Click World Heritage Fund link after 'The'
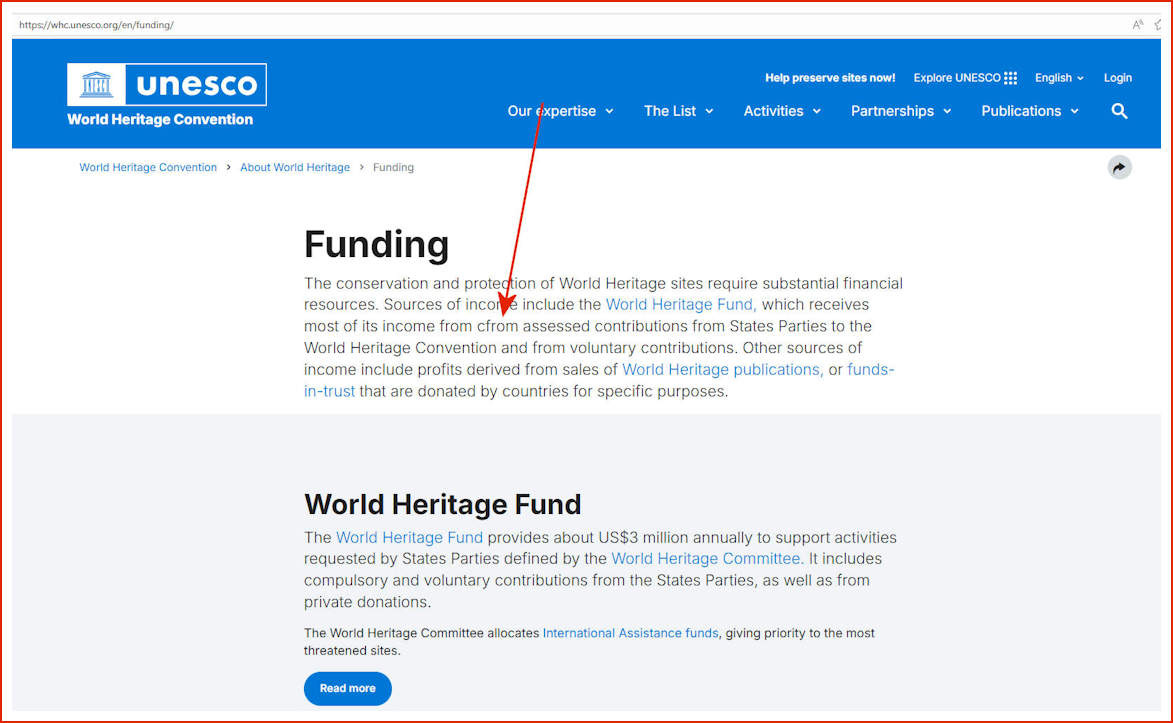Viewport: 1173px width, 723px height. 409,537
